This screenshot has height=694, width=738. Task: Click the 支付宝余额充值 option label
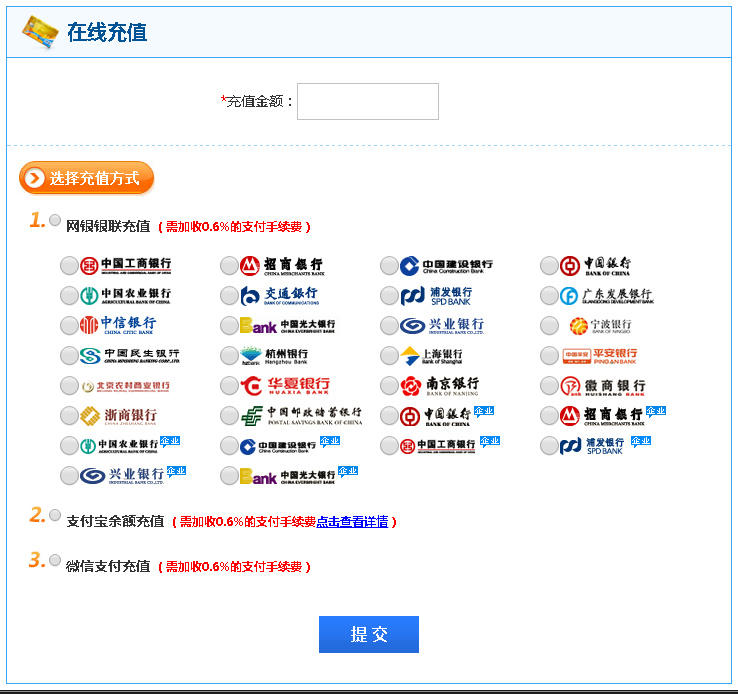tap(115, 521)
